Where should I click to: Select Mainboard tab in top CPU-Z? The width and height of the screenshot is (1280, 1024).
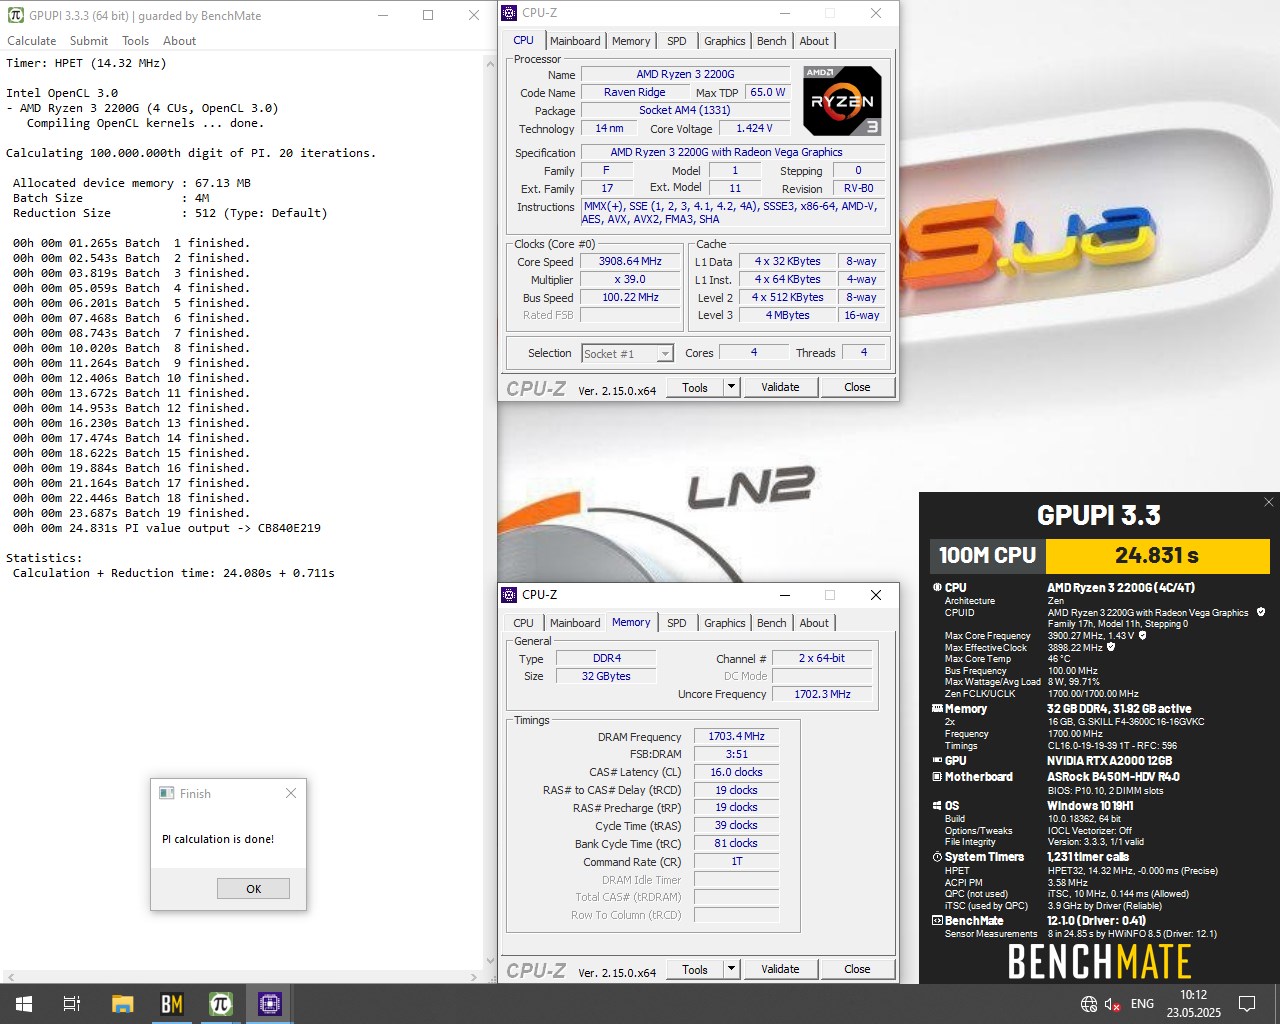[575, 41]
